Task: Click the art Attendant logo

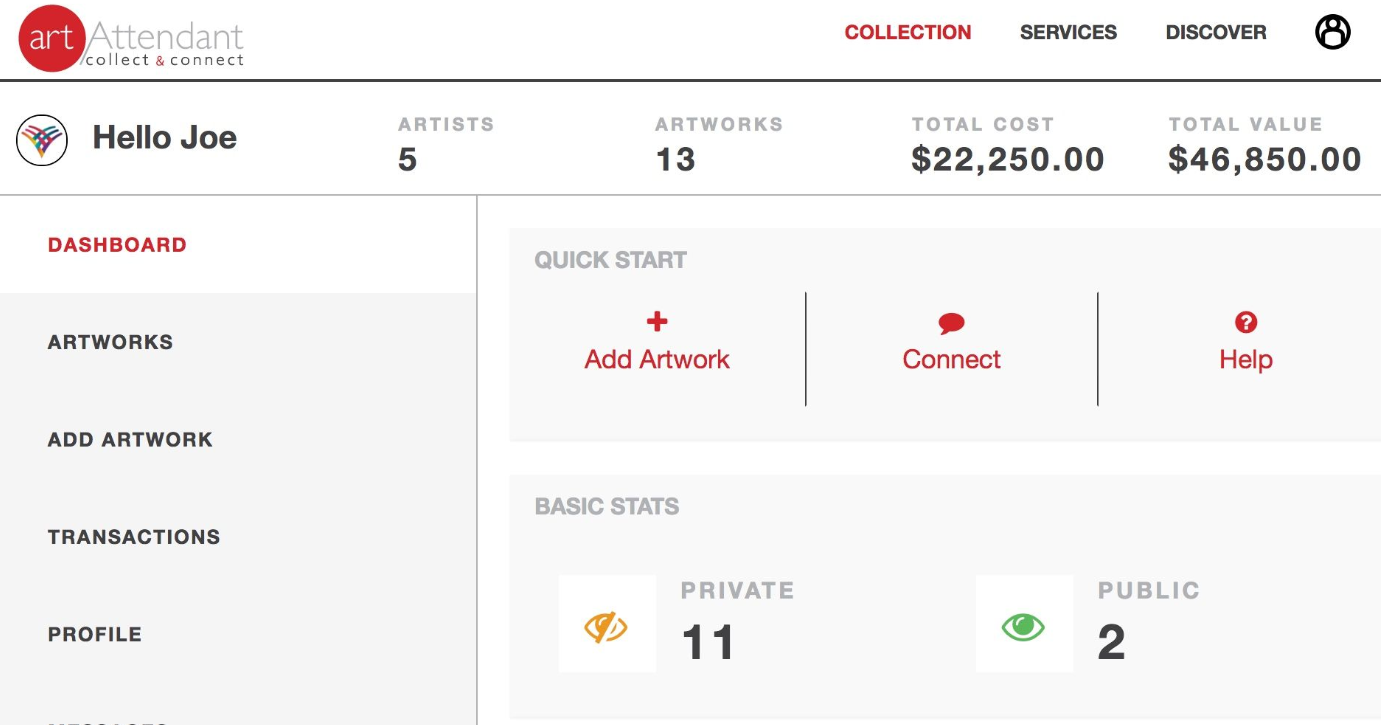Action: (131, 40)
